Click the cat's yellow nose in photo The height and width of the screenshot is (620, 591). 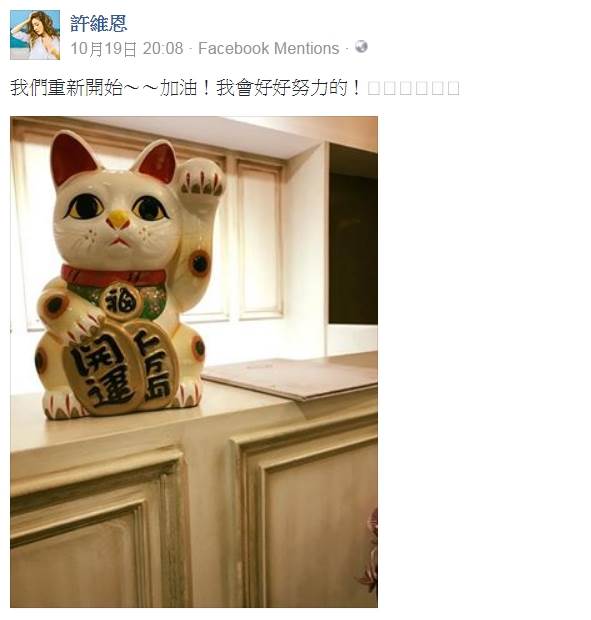pos(118,219)
